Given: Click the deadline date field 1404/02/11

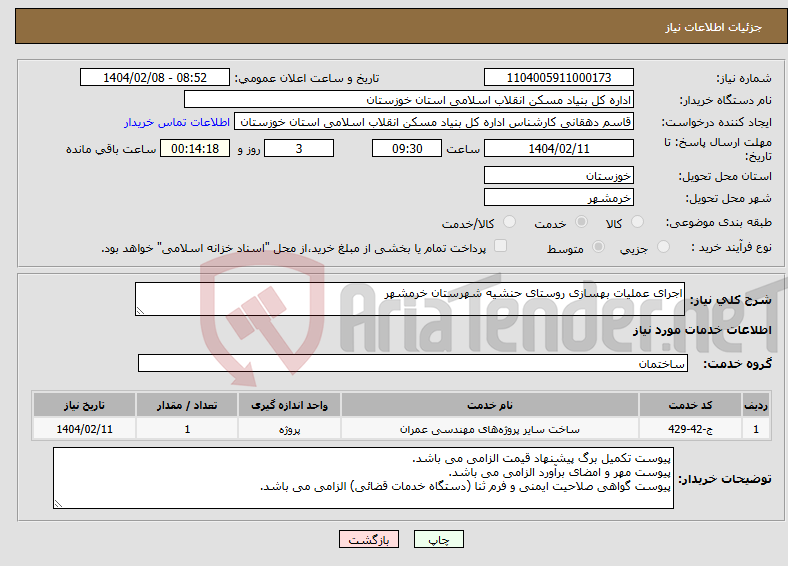Looking at the screenshot, I should coord(559,149).
